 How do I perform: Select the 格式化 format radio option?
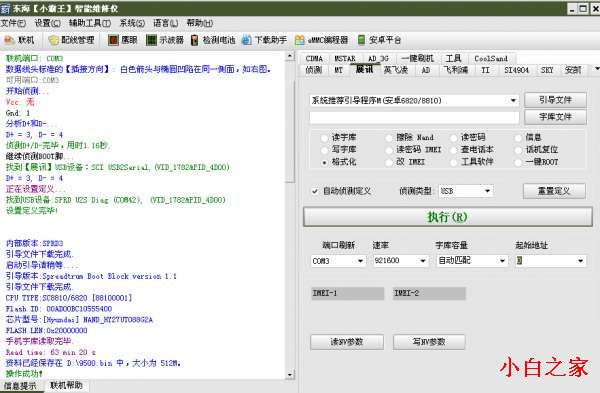point(324,162)
